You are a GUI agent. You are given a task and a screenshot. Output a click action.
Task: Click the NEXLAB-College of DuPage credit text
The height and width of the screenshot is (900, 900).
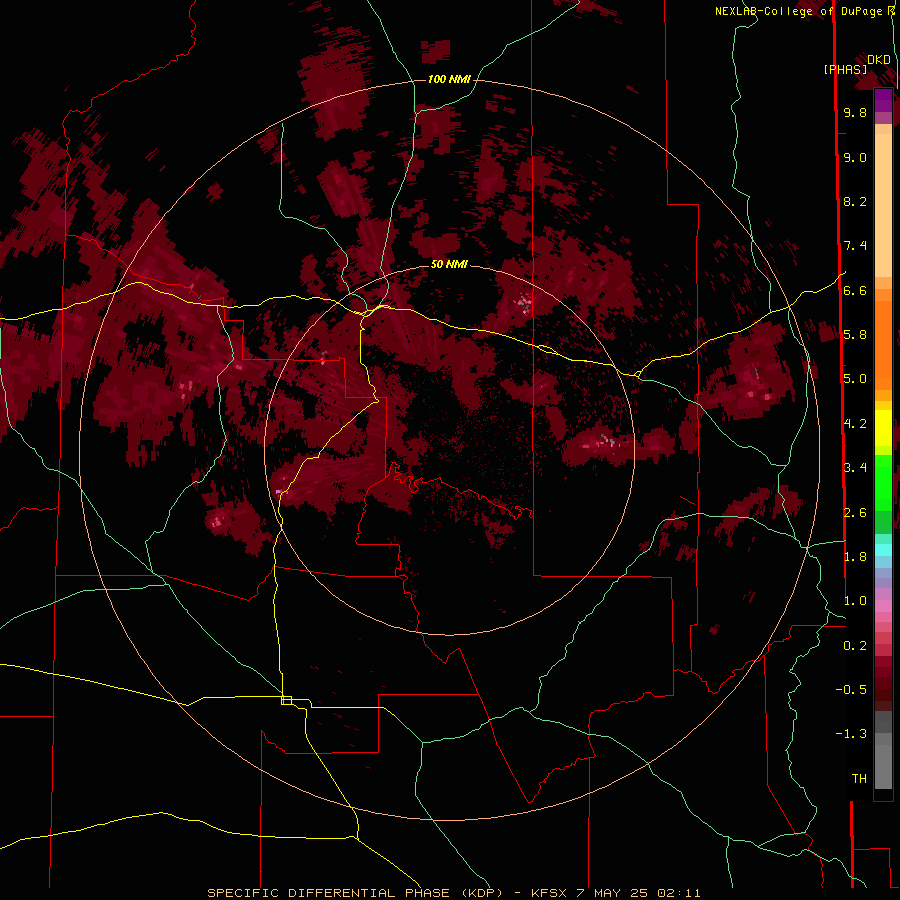800,11
